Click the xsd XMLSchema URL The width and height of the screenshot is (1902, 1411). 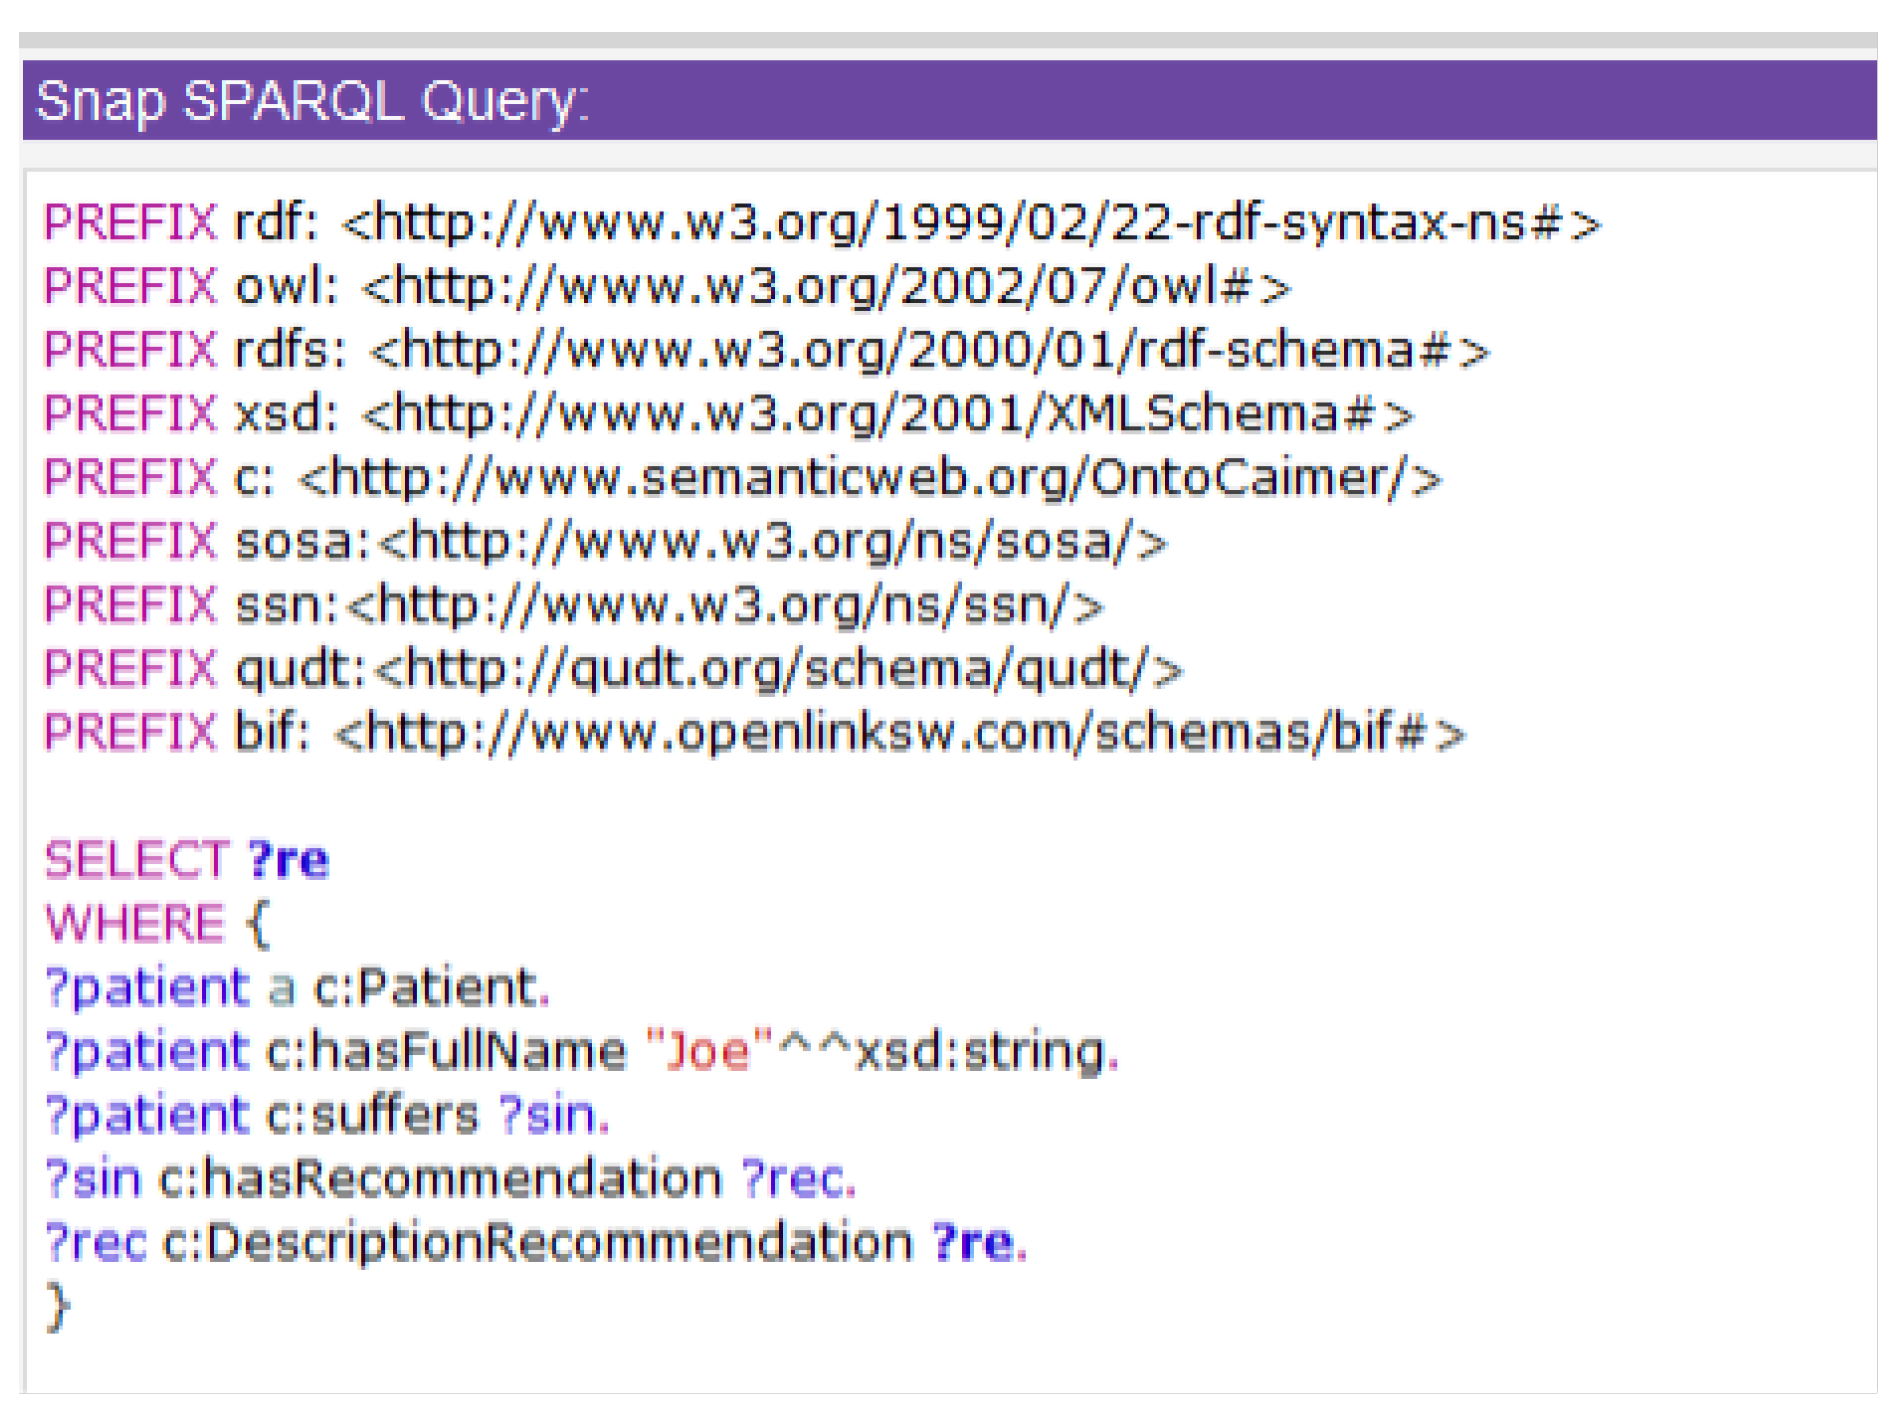click(886, 414)
